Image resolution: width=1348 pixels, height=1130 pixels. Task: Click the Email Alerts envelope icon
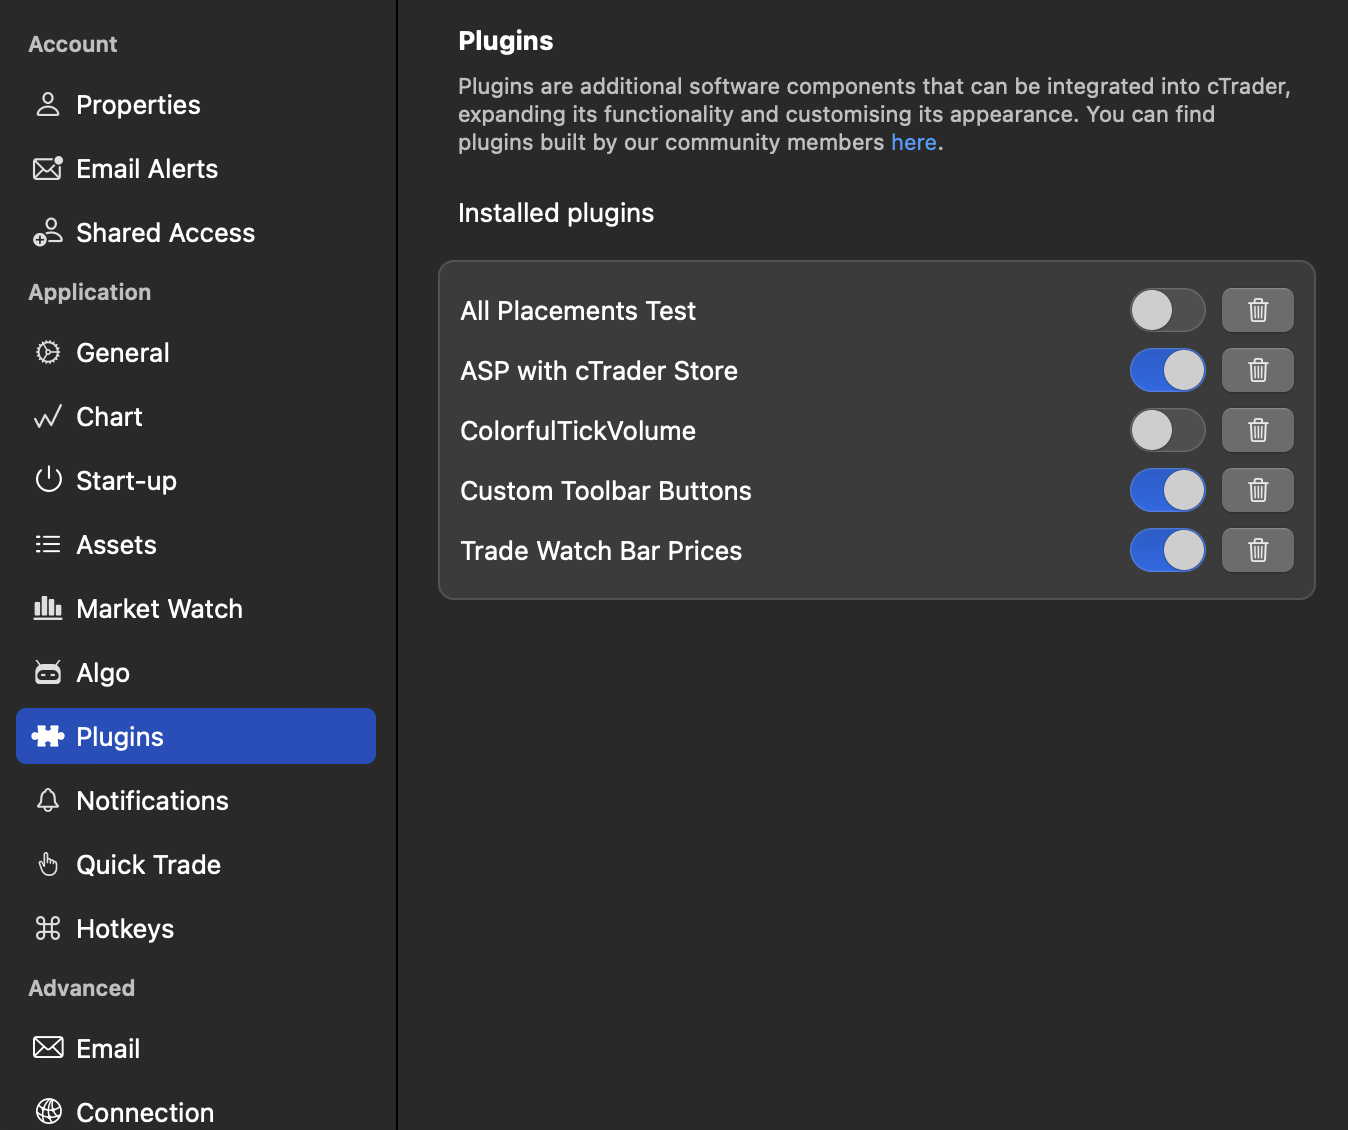pos(47,168)
